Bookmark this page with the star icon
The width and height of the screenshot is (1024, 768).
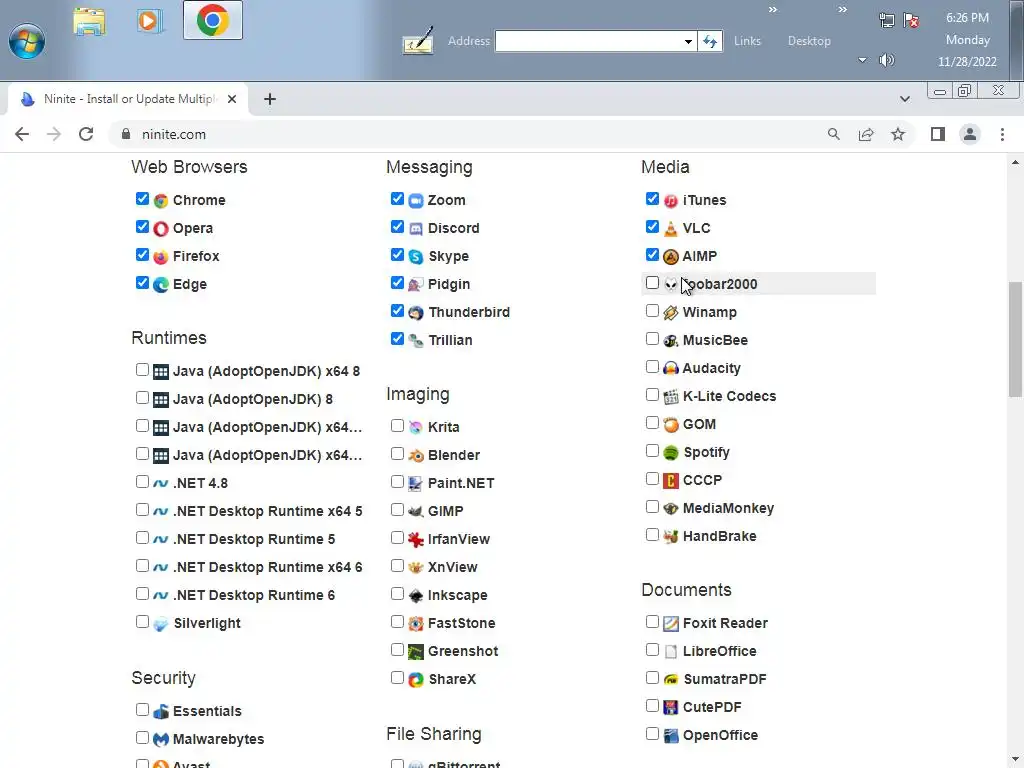coord(898,134)
